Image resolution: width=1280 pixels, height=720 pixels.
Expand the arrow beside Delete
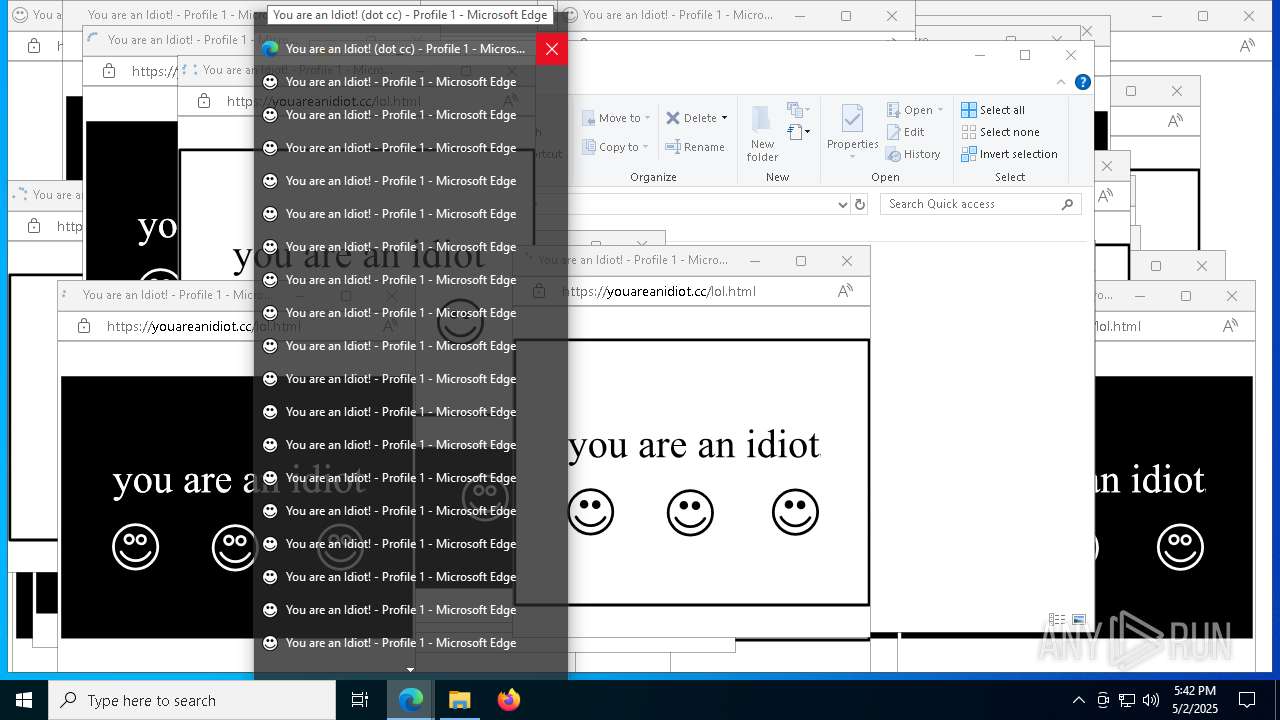coord(724,118)
